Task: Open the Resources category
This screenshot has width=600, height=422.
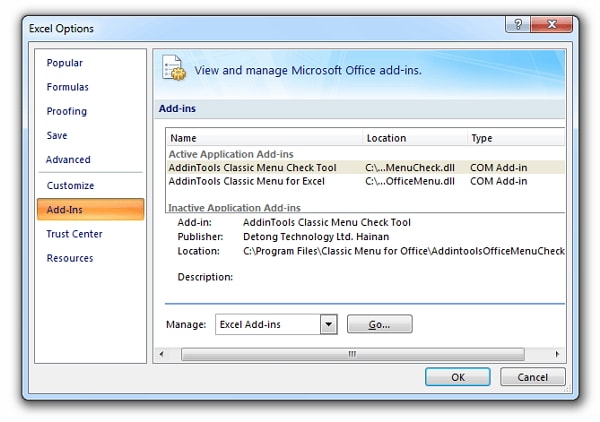Action: pos(70,258)
